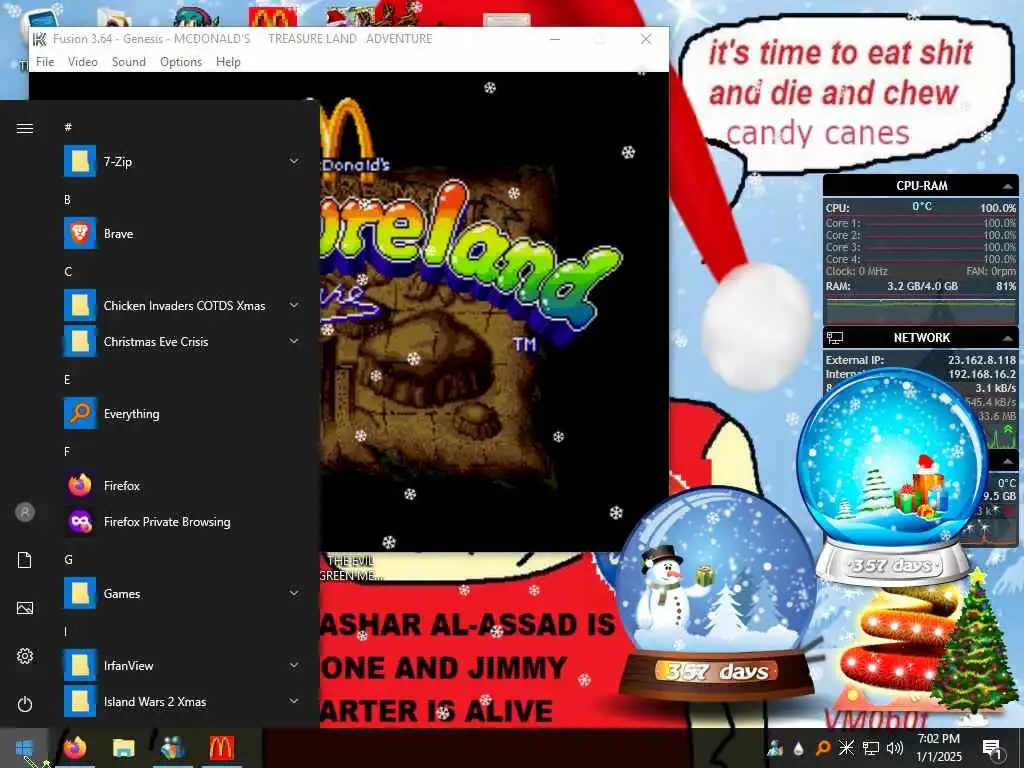Screen dimensions: 1024x768
Task: Click the '#' letter header in app list
Action: 68,127
